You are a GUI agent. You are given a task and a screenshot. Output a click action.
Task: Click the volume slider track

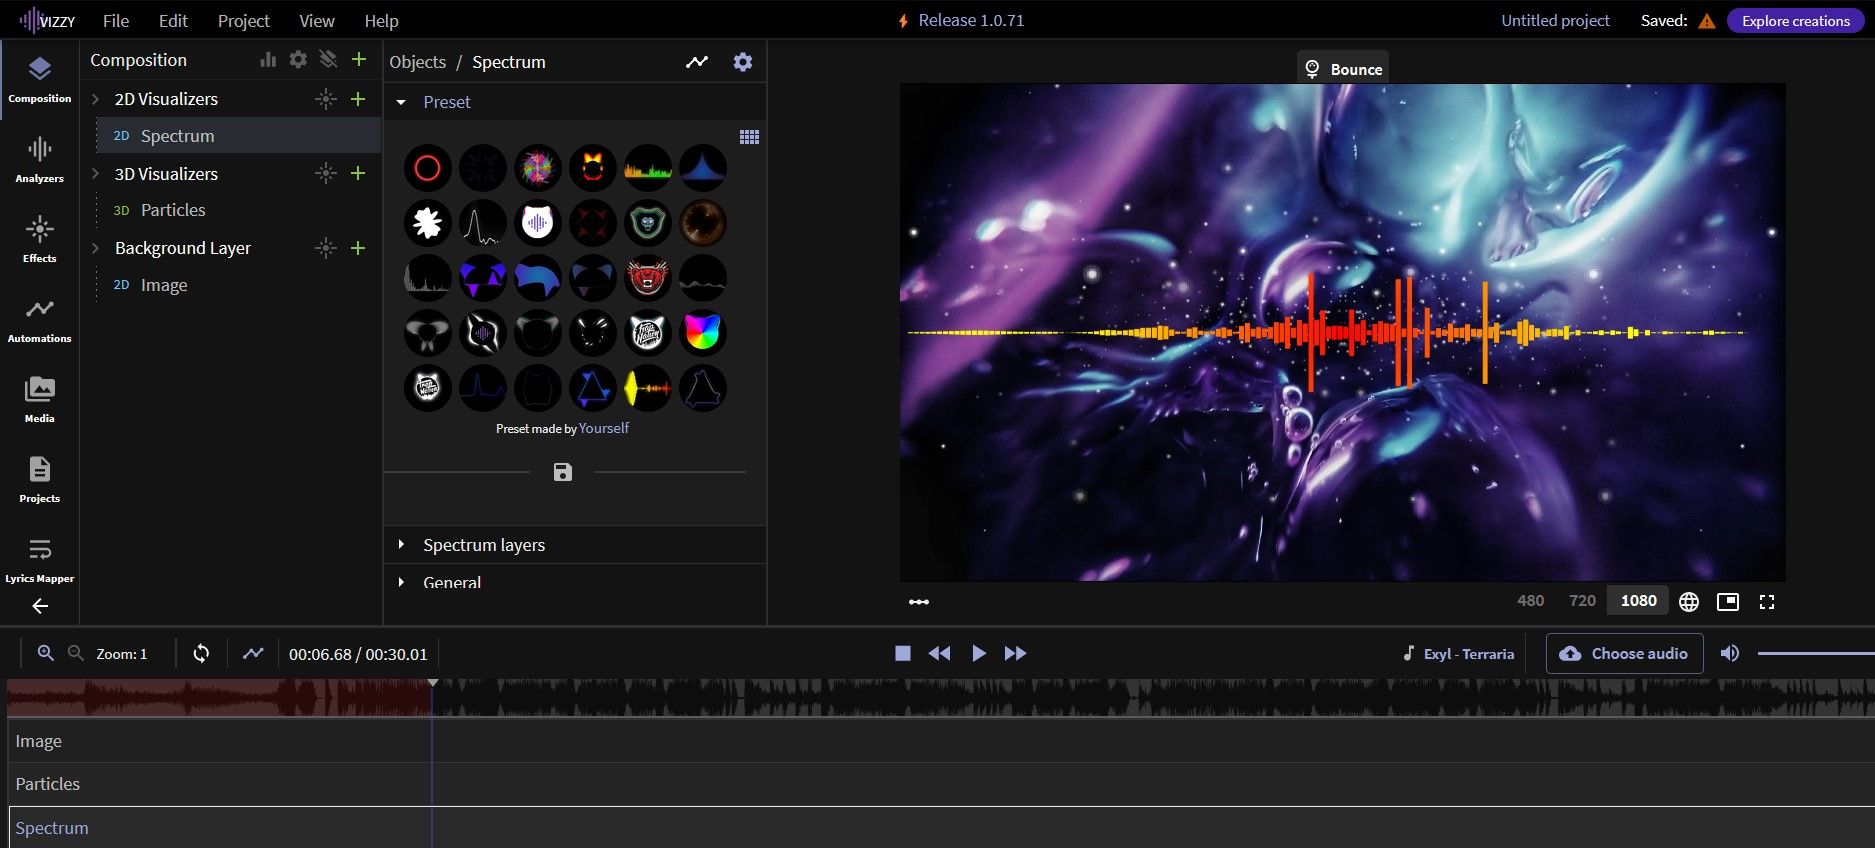tap(1815, 653)
